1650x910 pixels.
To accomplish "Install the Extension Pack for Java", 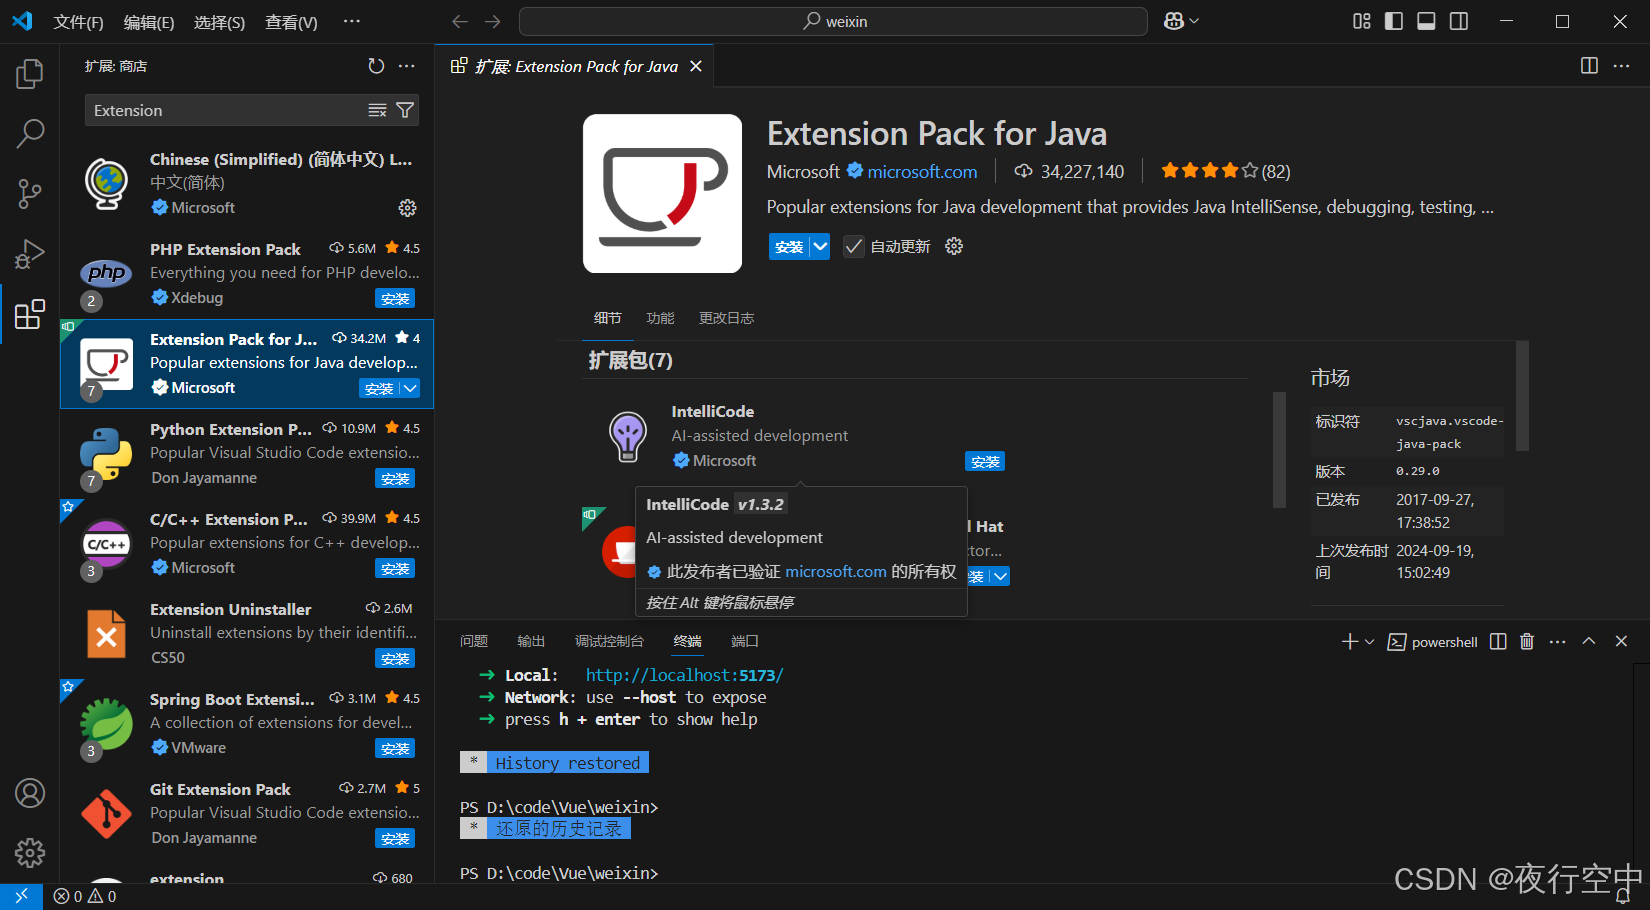I will click(x=789, y=246).
